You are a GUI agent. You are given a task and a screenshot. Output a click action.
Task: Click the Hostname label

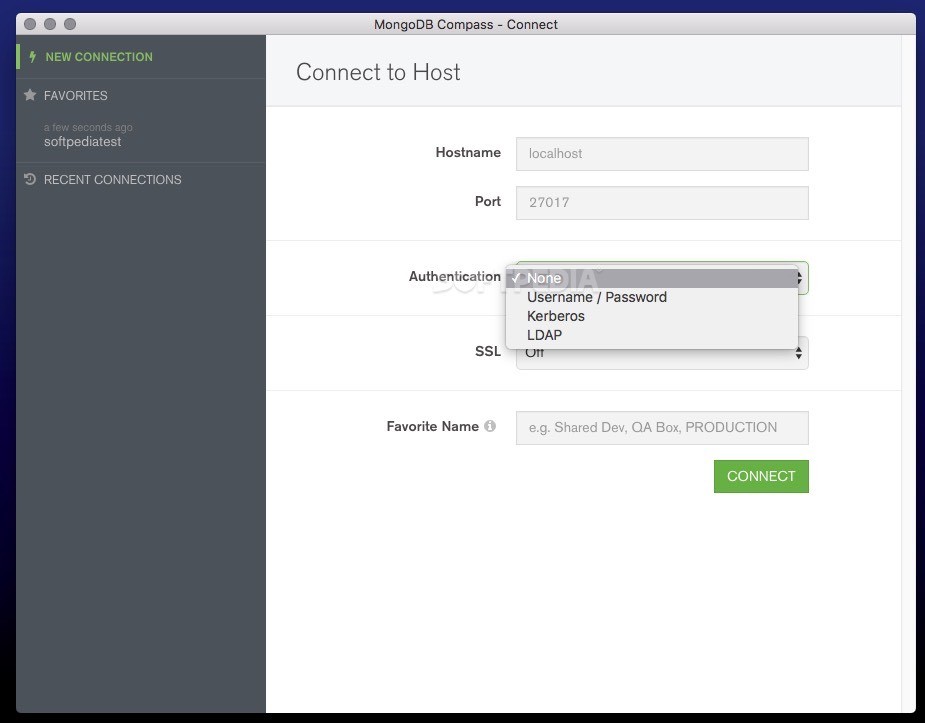coord(468,152)
